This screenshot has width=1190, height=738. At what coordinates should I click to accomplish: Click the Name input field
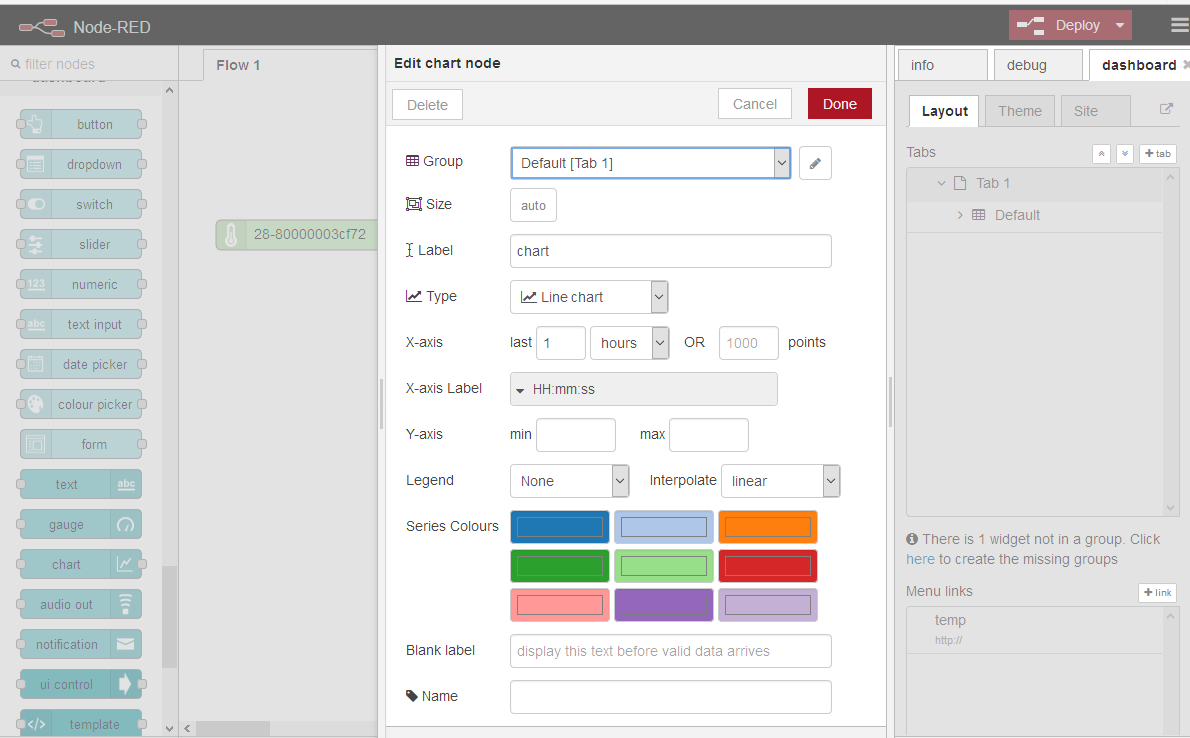coord(671,697)
